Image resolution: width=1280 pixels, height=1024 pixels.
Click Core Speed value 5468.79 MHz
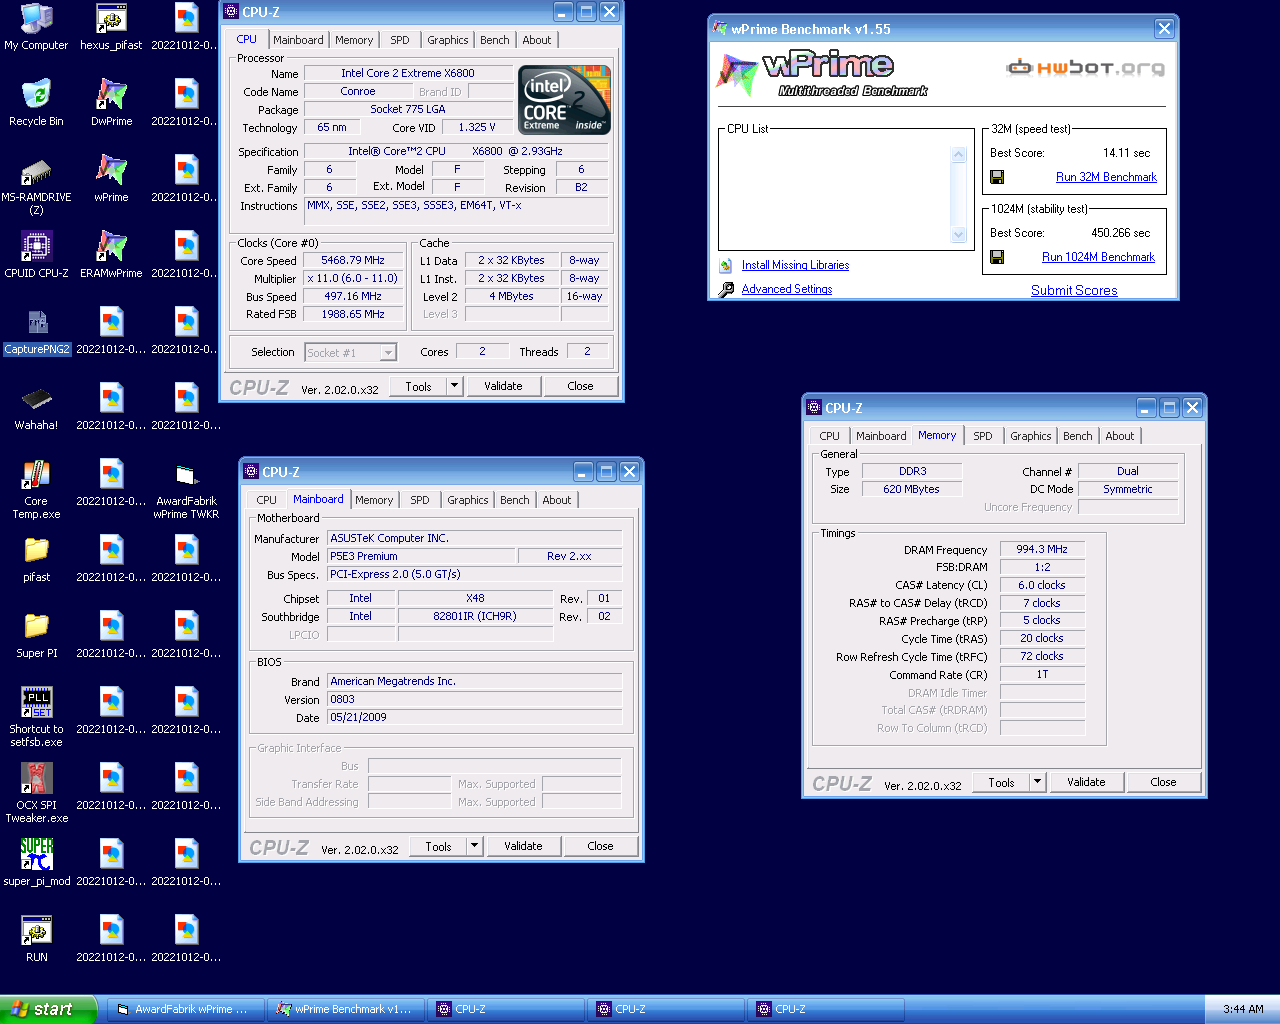click(x=353, y=260)
